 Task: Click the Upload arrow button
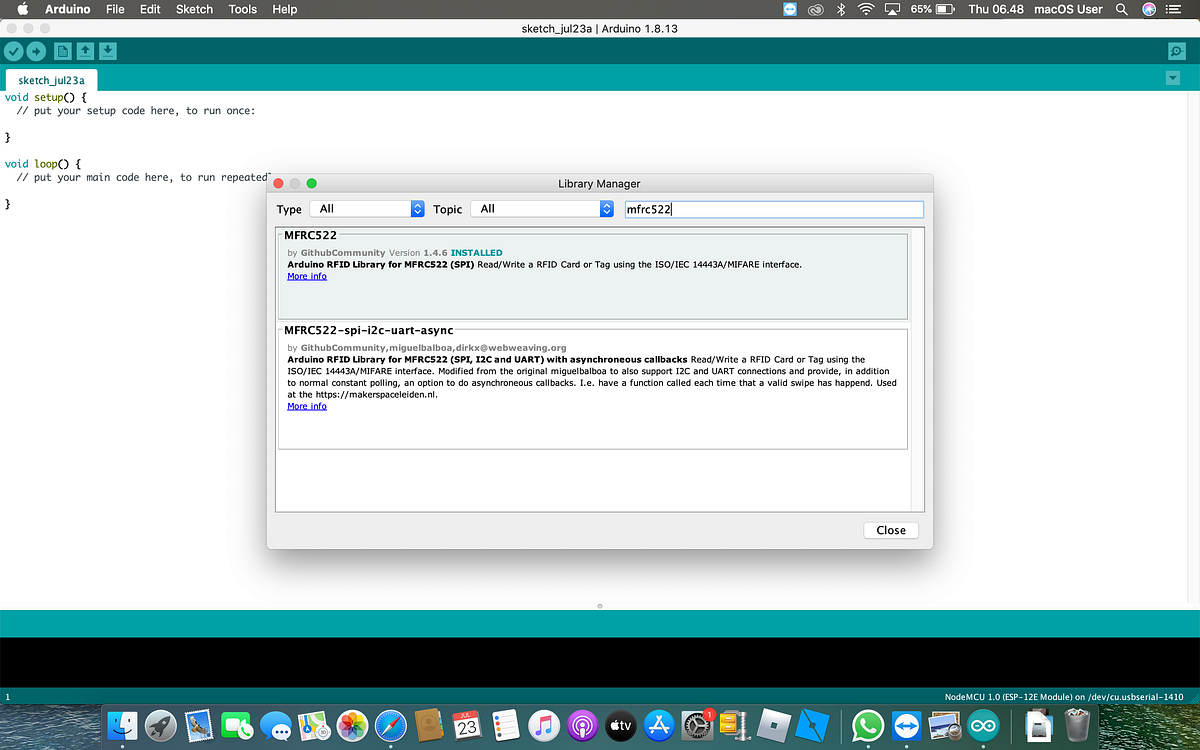point(36,51)
